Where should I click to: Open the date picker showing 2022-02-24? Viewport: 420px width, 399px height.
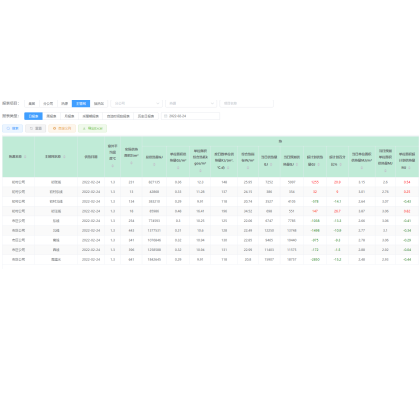190,116
